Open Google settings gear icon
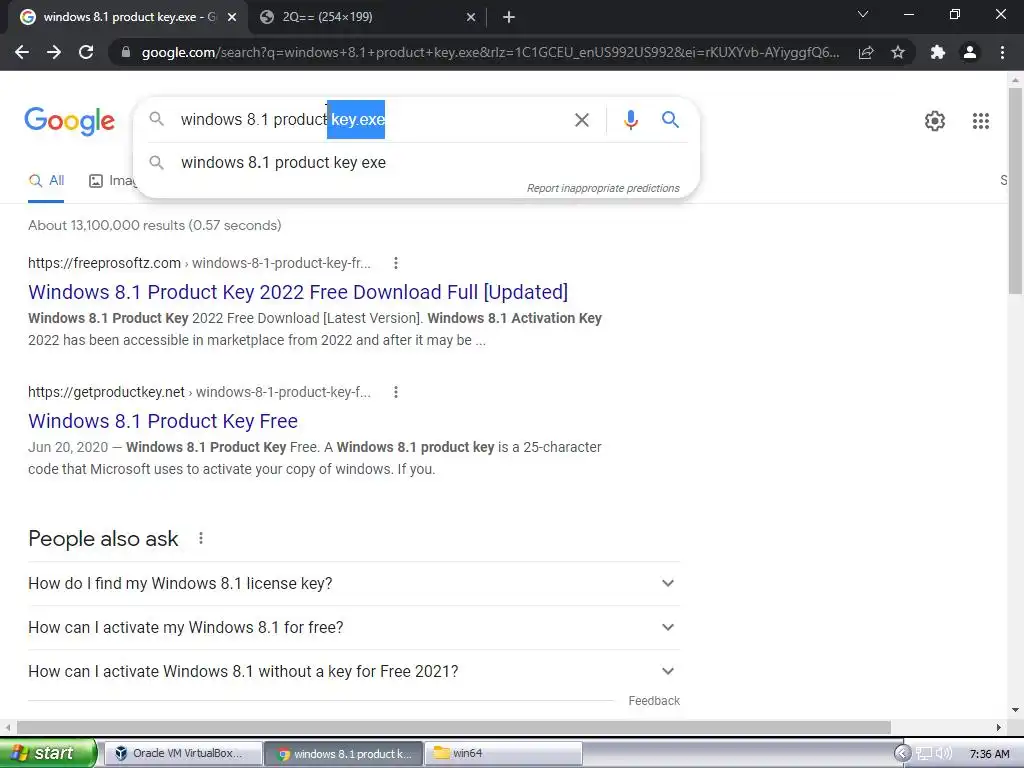The height and width of the screenshot is (768, 1024). tap(935, 121)
